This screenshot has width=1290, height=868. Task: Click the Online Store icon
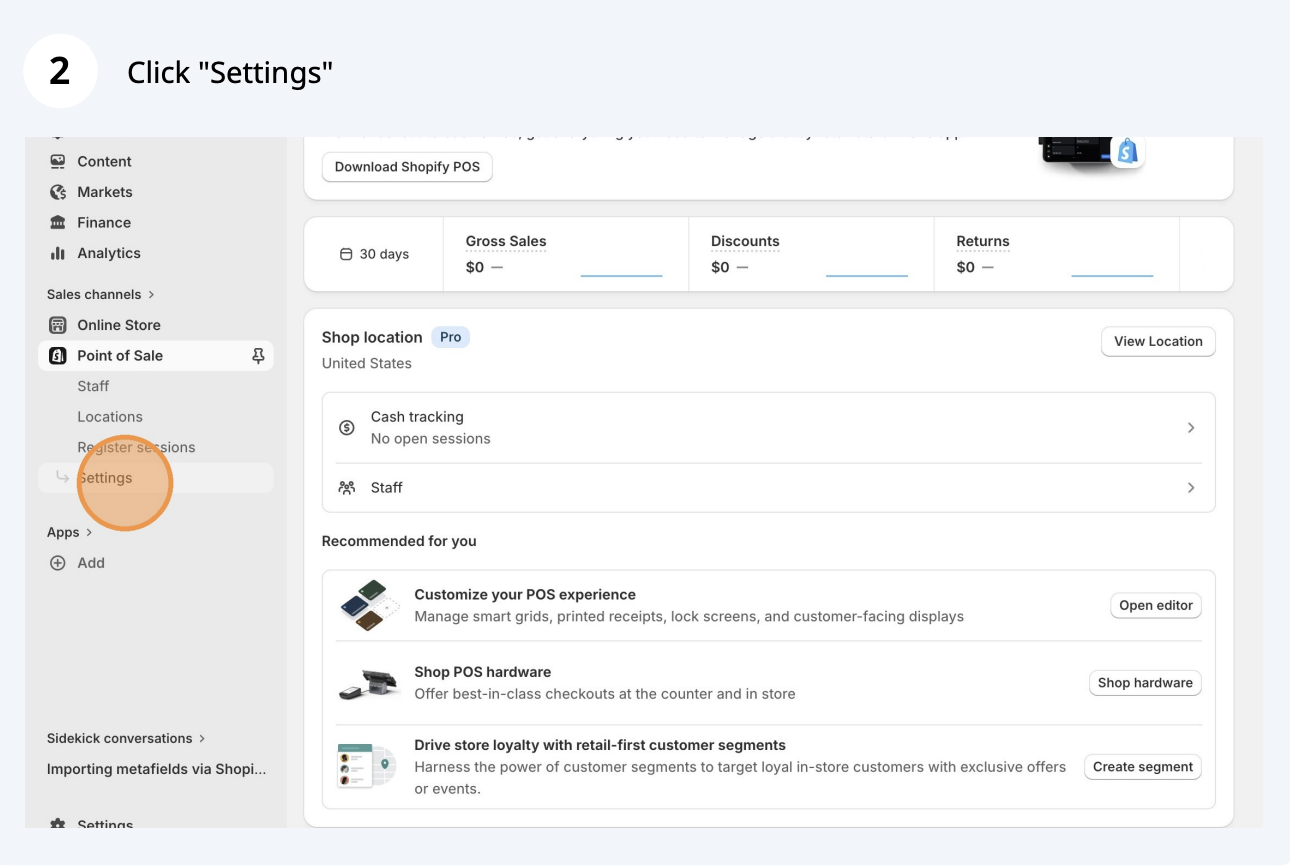(x=58, y=325)
